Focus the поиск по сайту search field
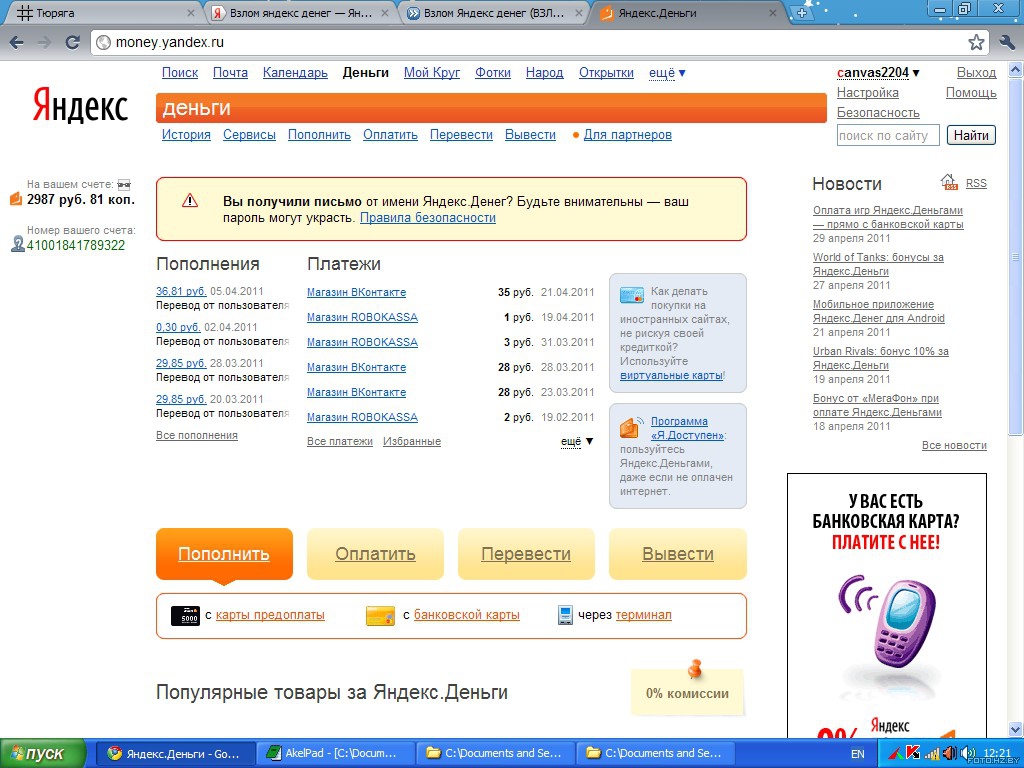Image resolution: width=1024 pixels, height=768 pixels. 888,135
